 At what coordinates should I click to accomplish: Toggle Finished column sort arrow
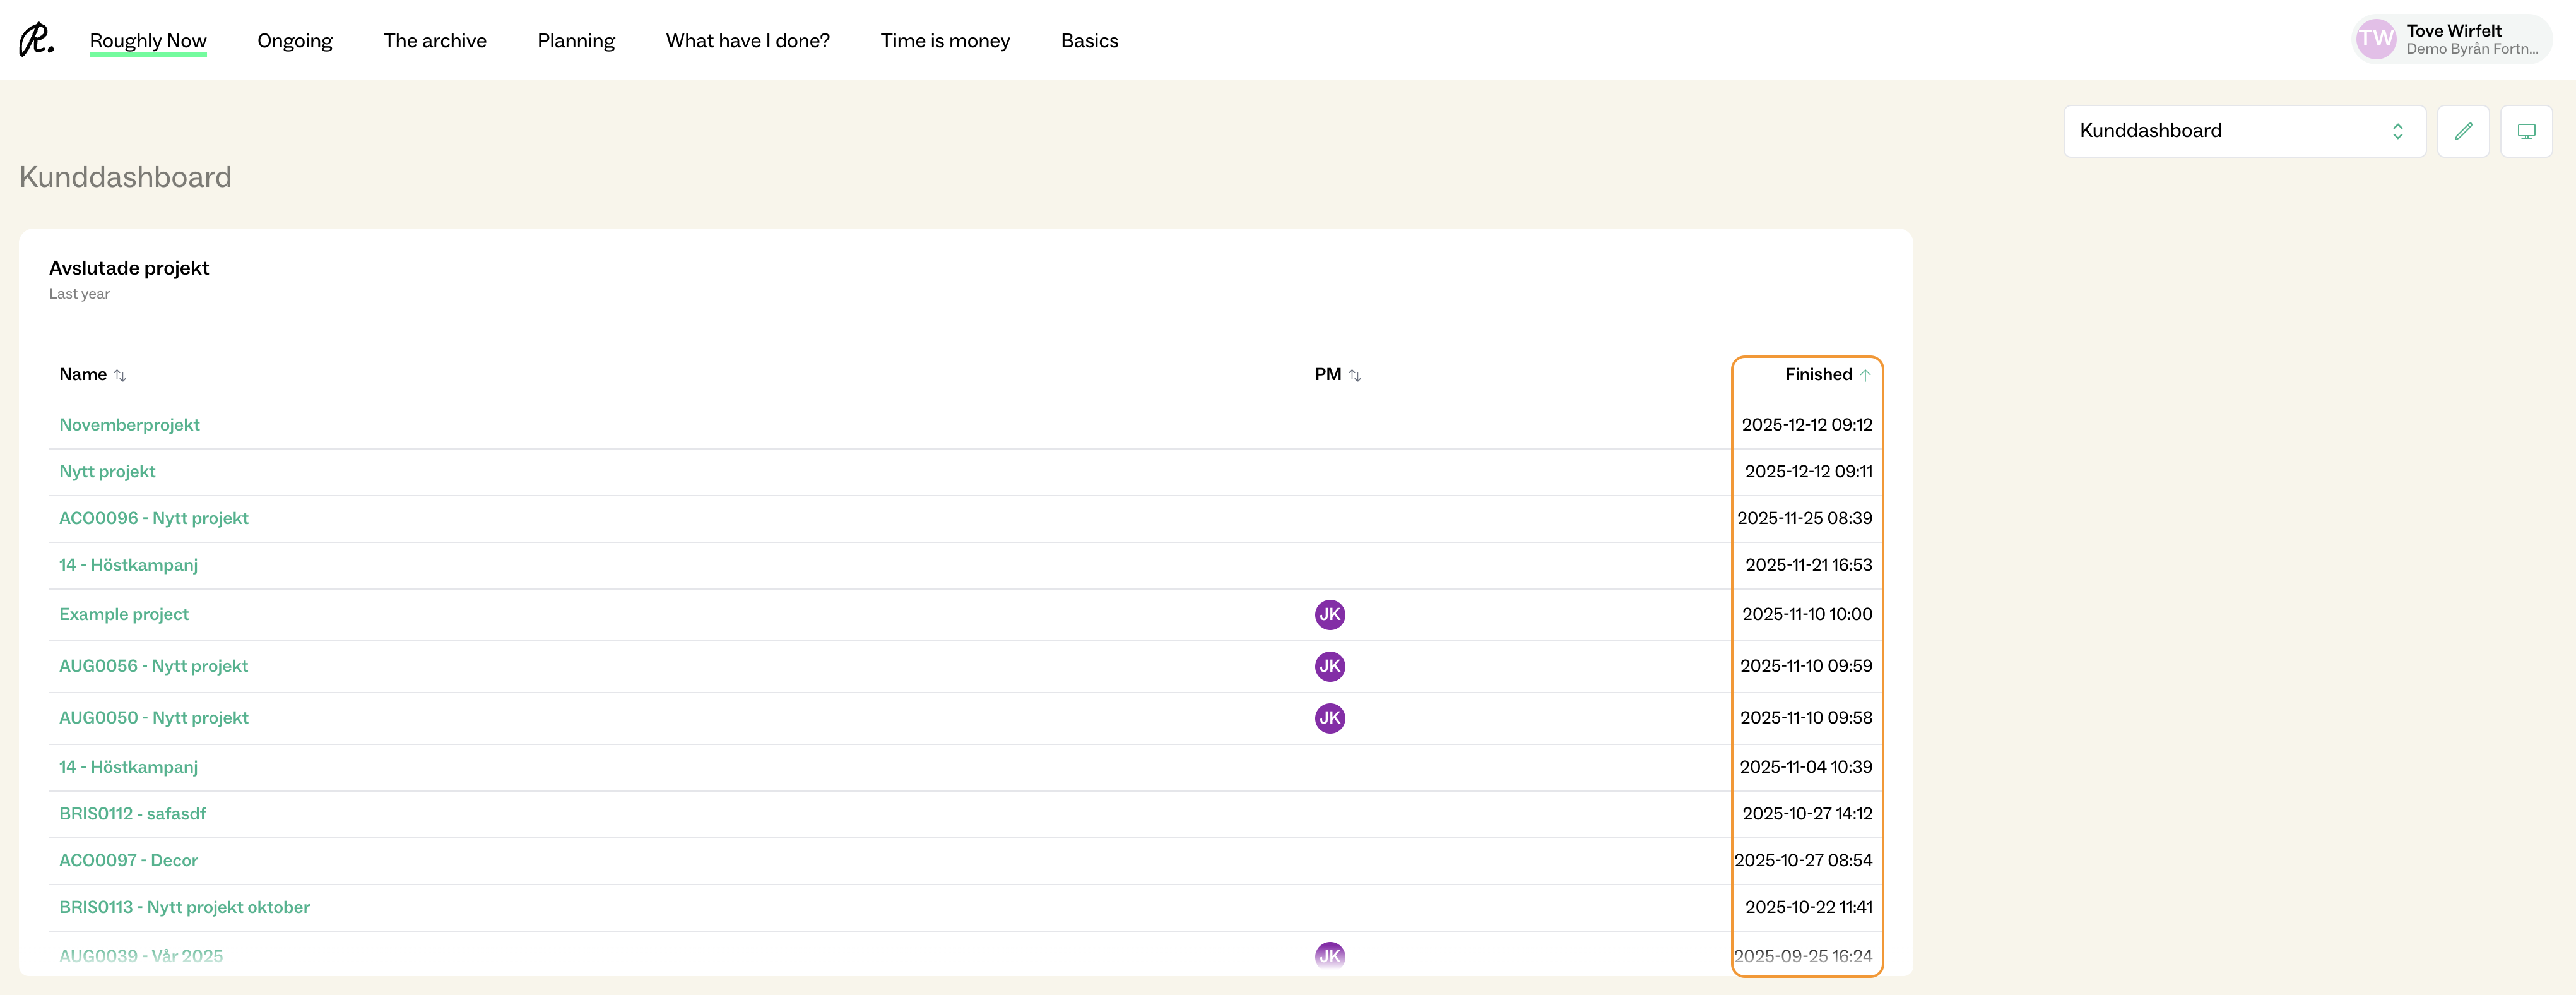1865,375
